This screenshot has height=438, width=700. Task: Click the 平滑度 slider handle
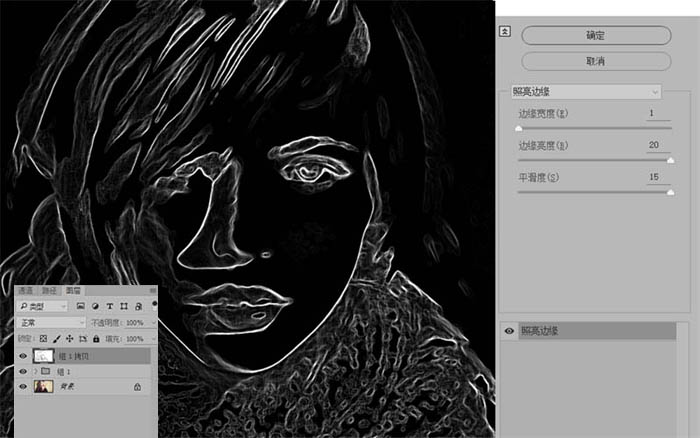671,192
